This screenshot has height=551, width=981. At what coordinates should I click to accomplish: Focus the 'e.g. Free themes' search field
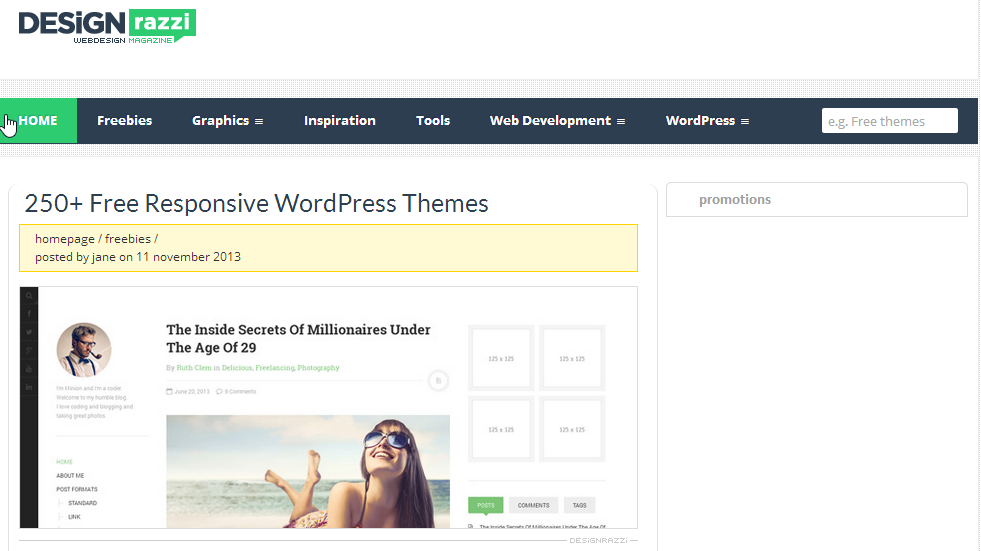click(x=889, y=121)
